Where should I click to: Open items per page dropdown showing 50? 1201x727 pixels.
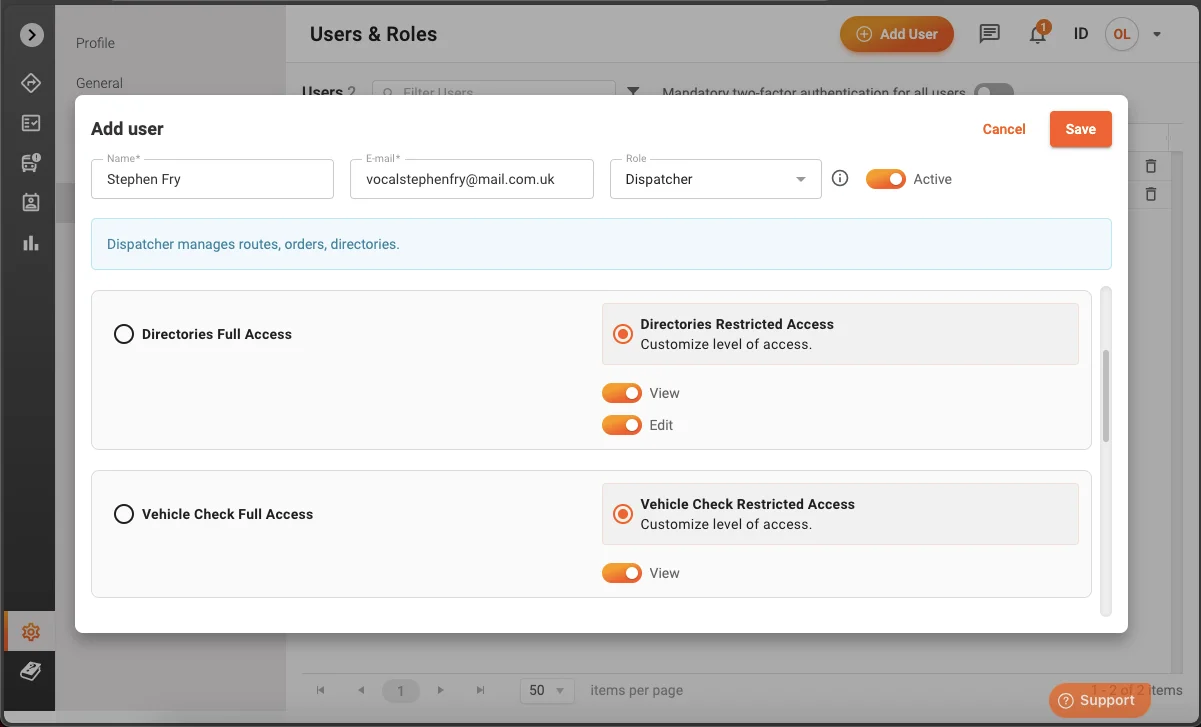point(547,690)
